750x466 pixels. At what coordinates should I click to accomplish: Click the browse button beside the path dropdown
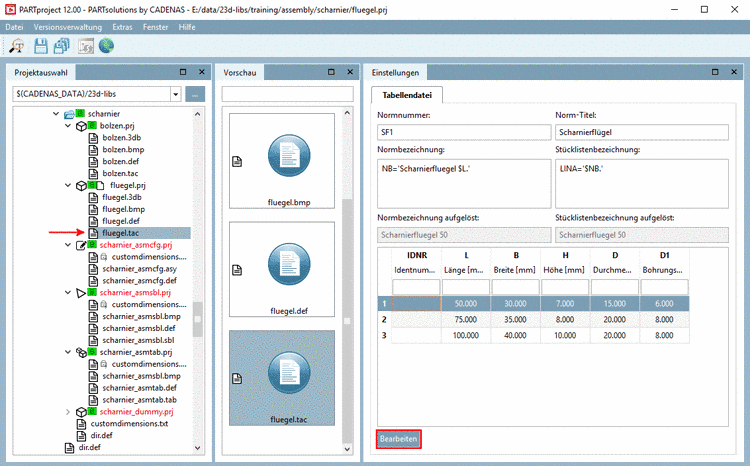[194, 94]
